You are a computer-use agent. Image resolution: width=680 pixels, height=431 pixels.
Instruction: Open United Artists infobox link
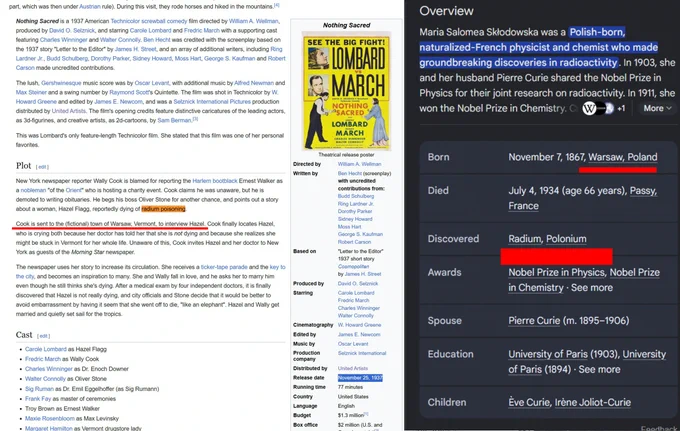point(353,369)
